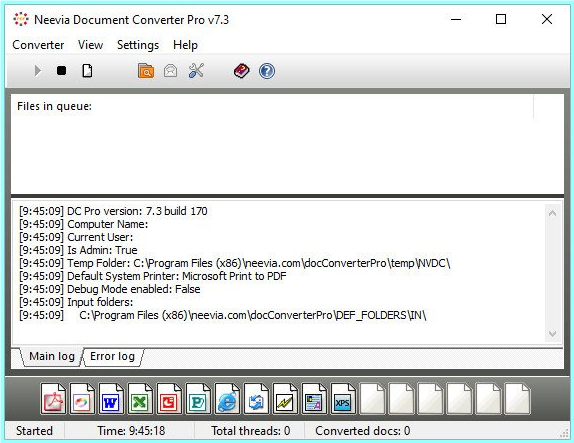Click the Internet Explorer document icon
Viewport: 574px width, 443px height.
[227, 399]
